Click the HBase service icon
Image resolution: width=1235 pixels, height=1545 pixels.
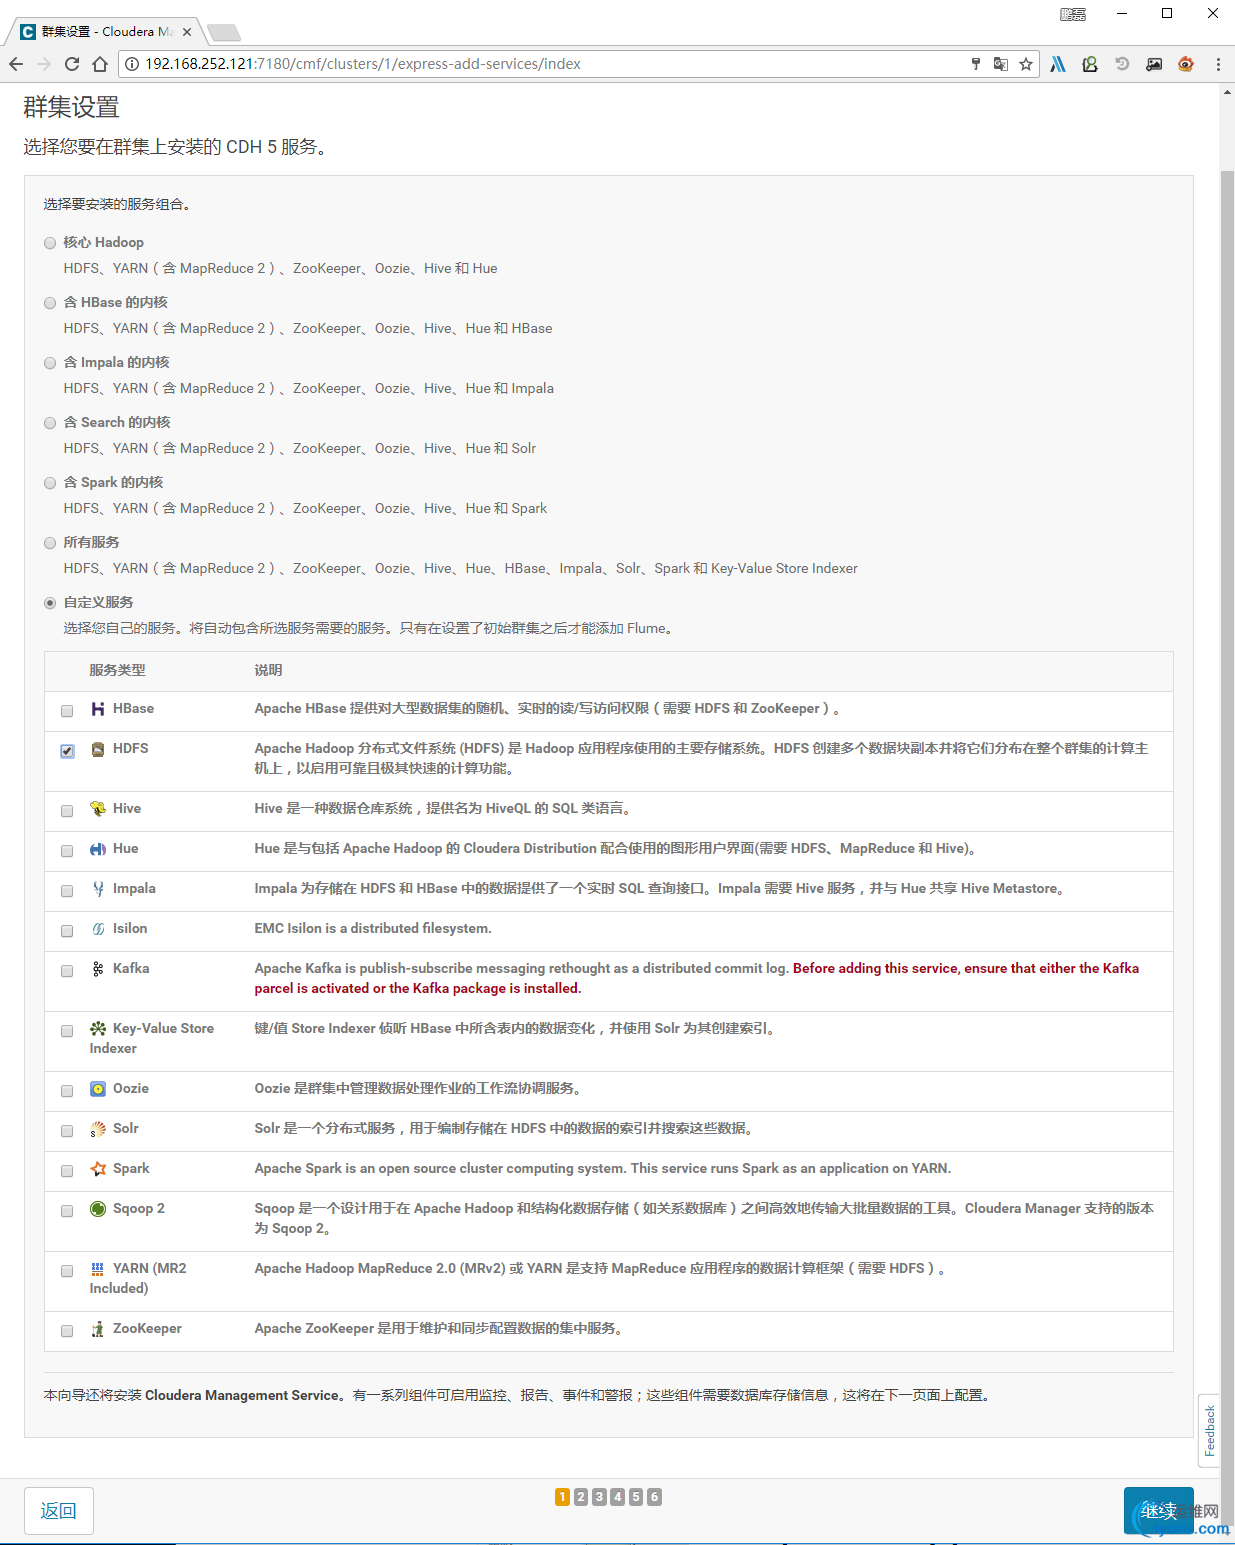tap(98, 709)
